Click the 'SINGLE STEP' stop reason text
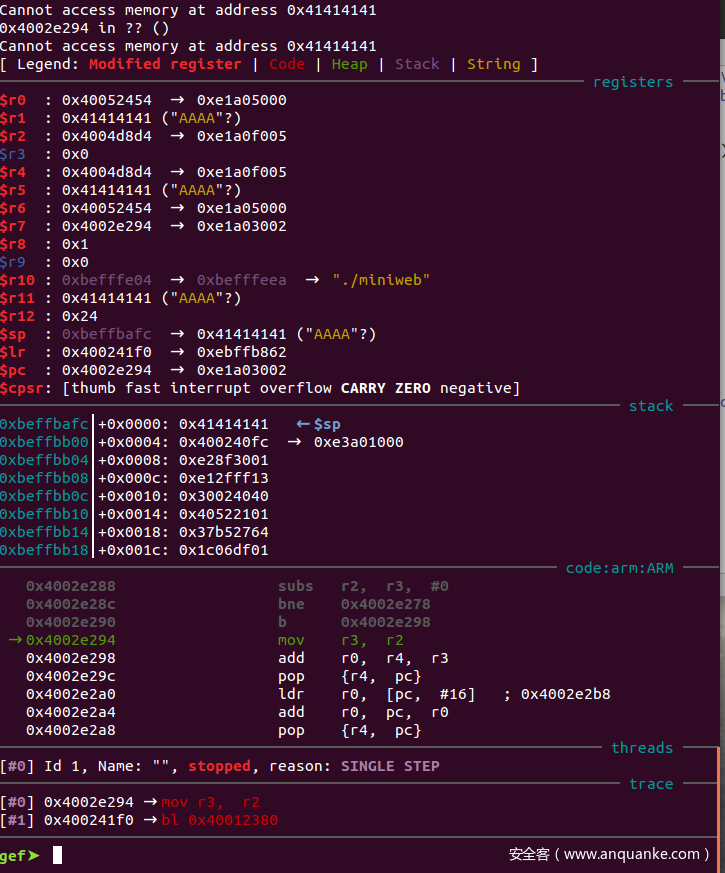This screenshot has height=873, width=725. 390,766
